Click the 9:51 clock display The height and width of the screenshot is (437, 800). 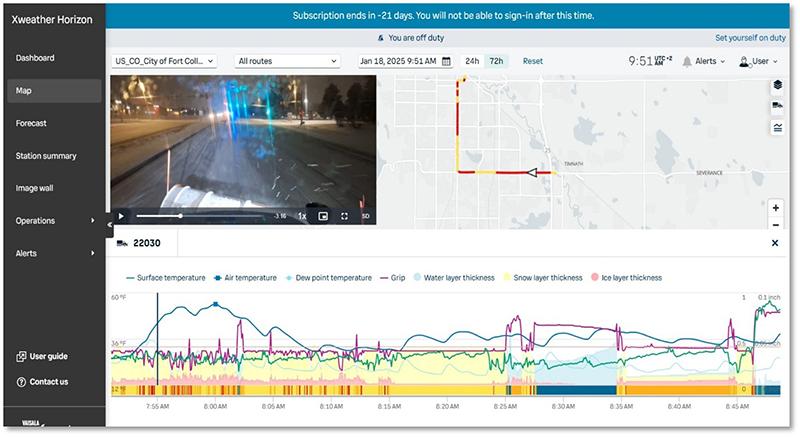click(x=649, y=61)
